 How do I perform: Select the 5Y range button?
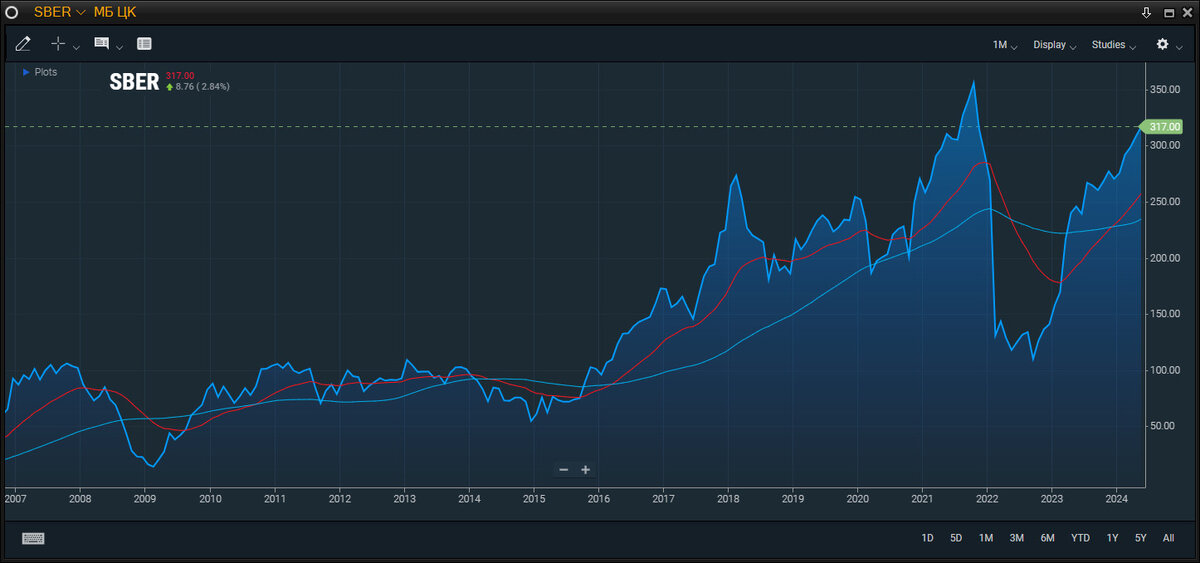point(1140,538)
